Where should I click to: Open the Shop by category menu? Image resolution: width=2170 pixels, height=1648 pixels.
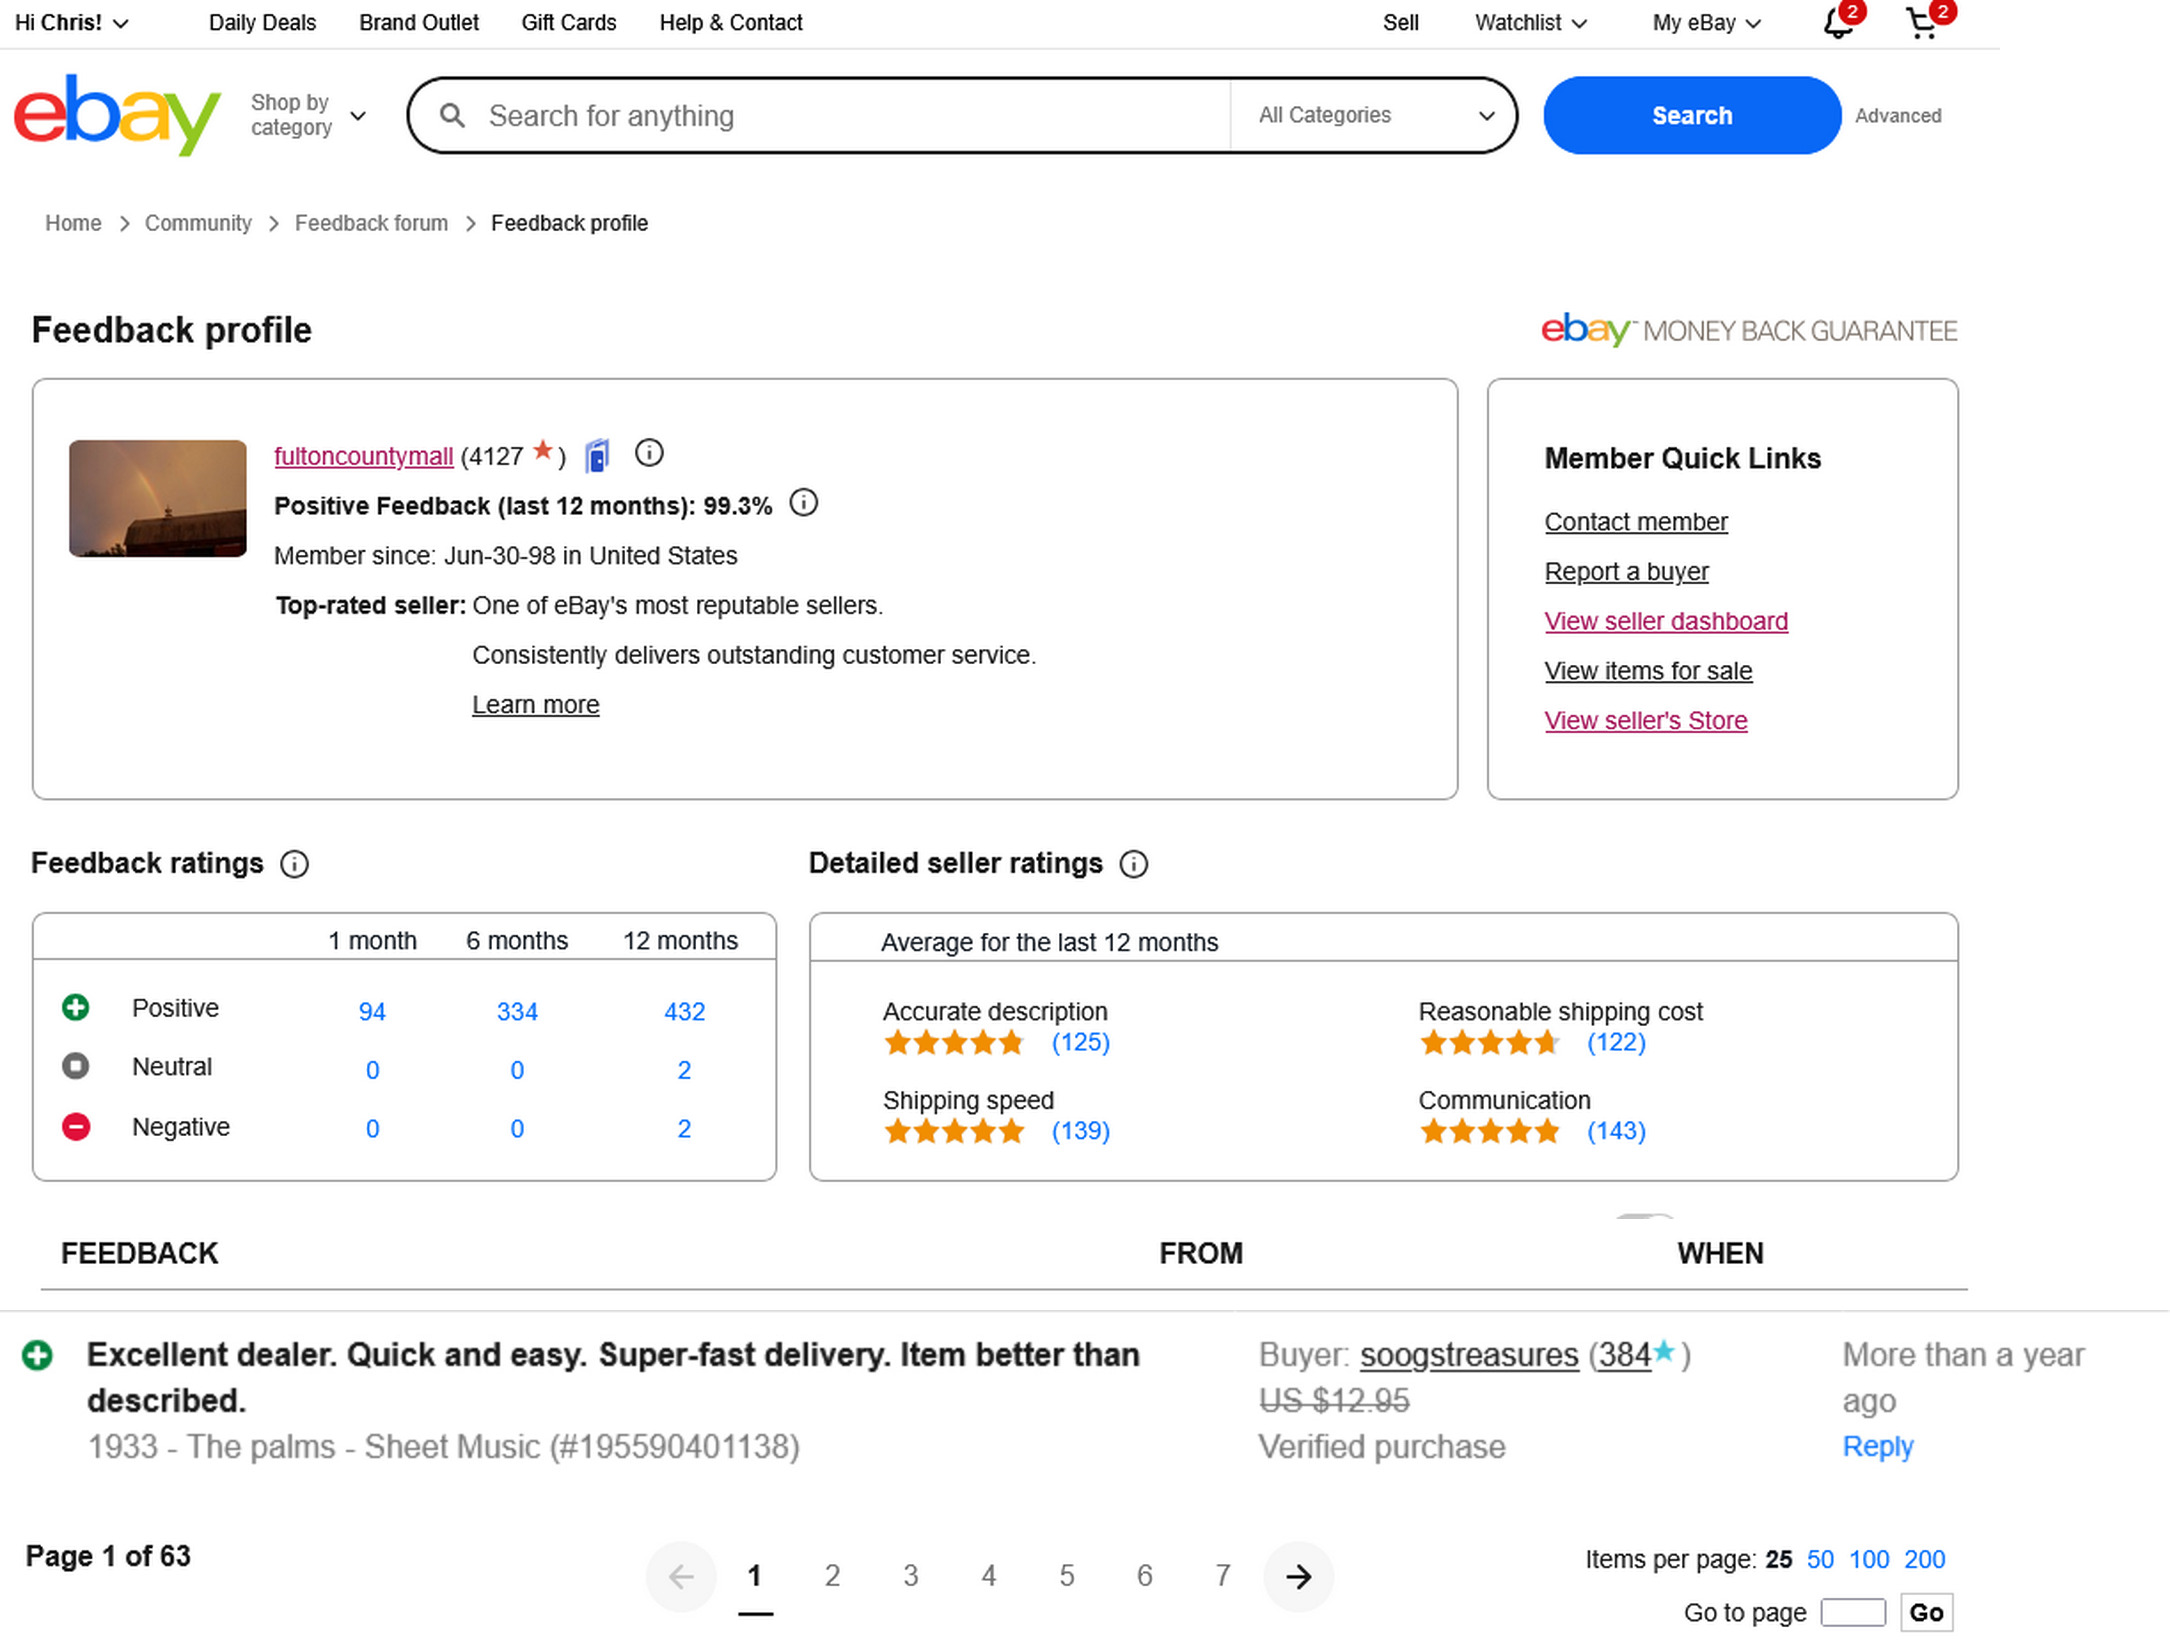[307, 115]
